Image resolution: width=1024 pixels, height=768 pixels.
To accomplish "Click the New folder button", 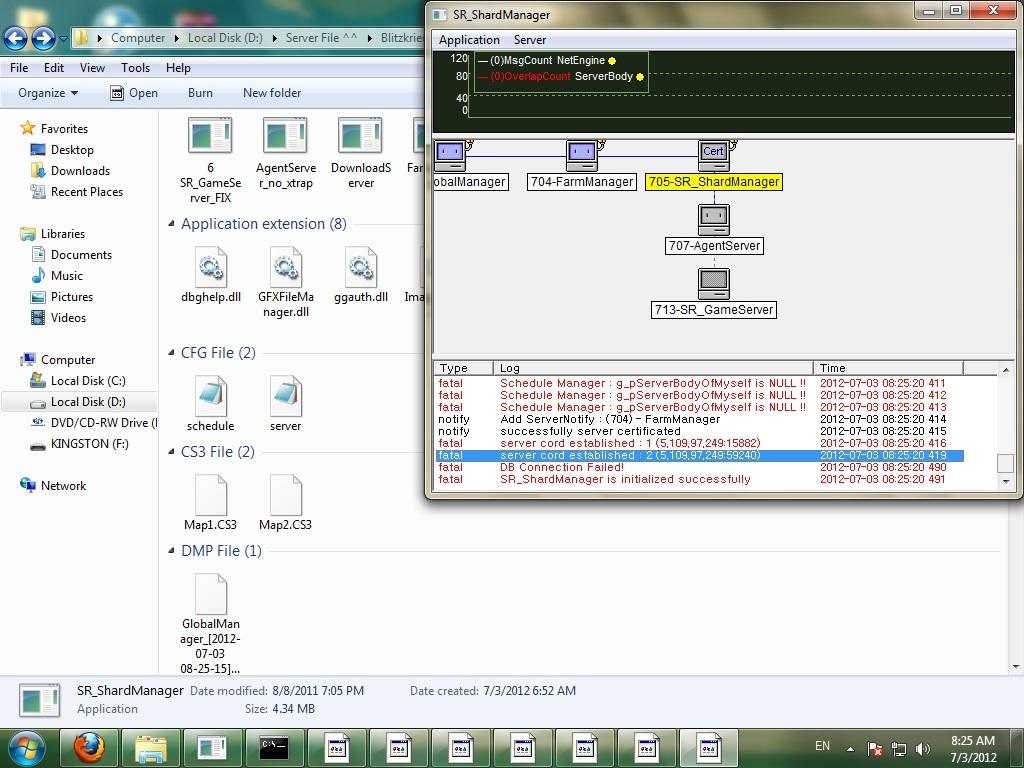I will (272, 93).
